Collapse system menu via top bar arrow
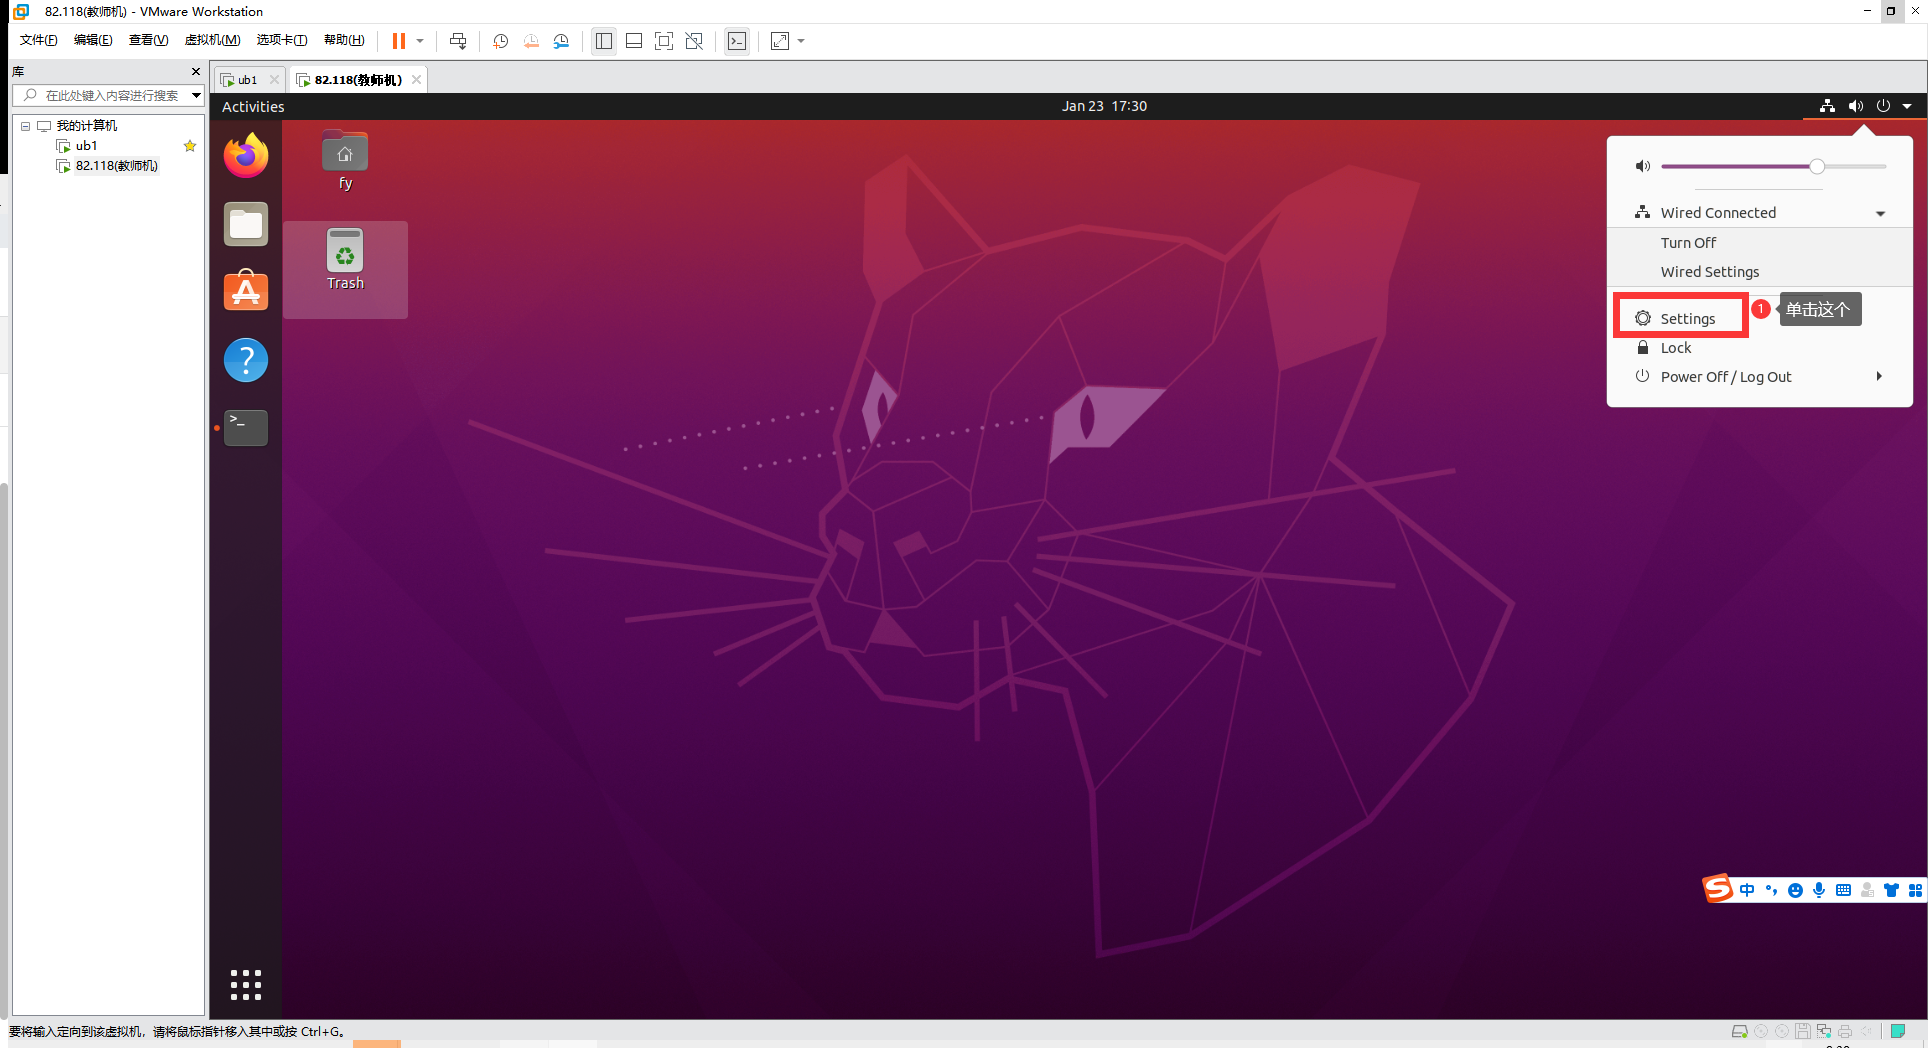Screen dimensions: 1928x1048 [x=1907, y=106]
